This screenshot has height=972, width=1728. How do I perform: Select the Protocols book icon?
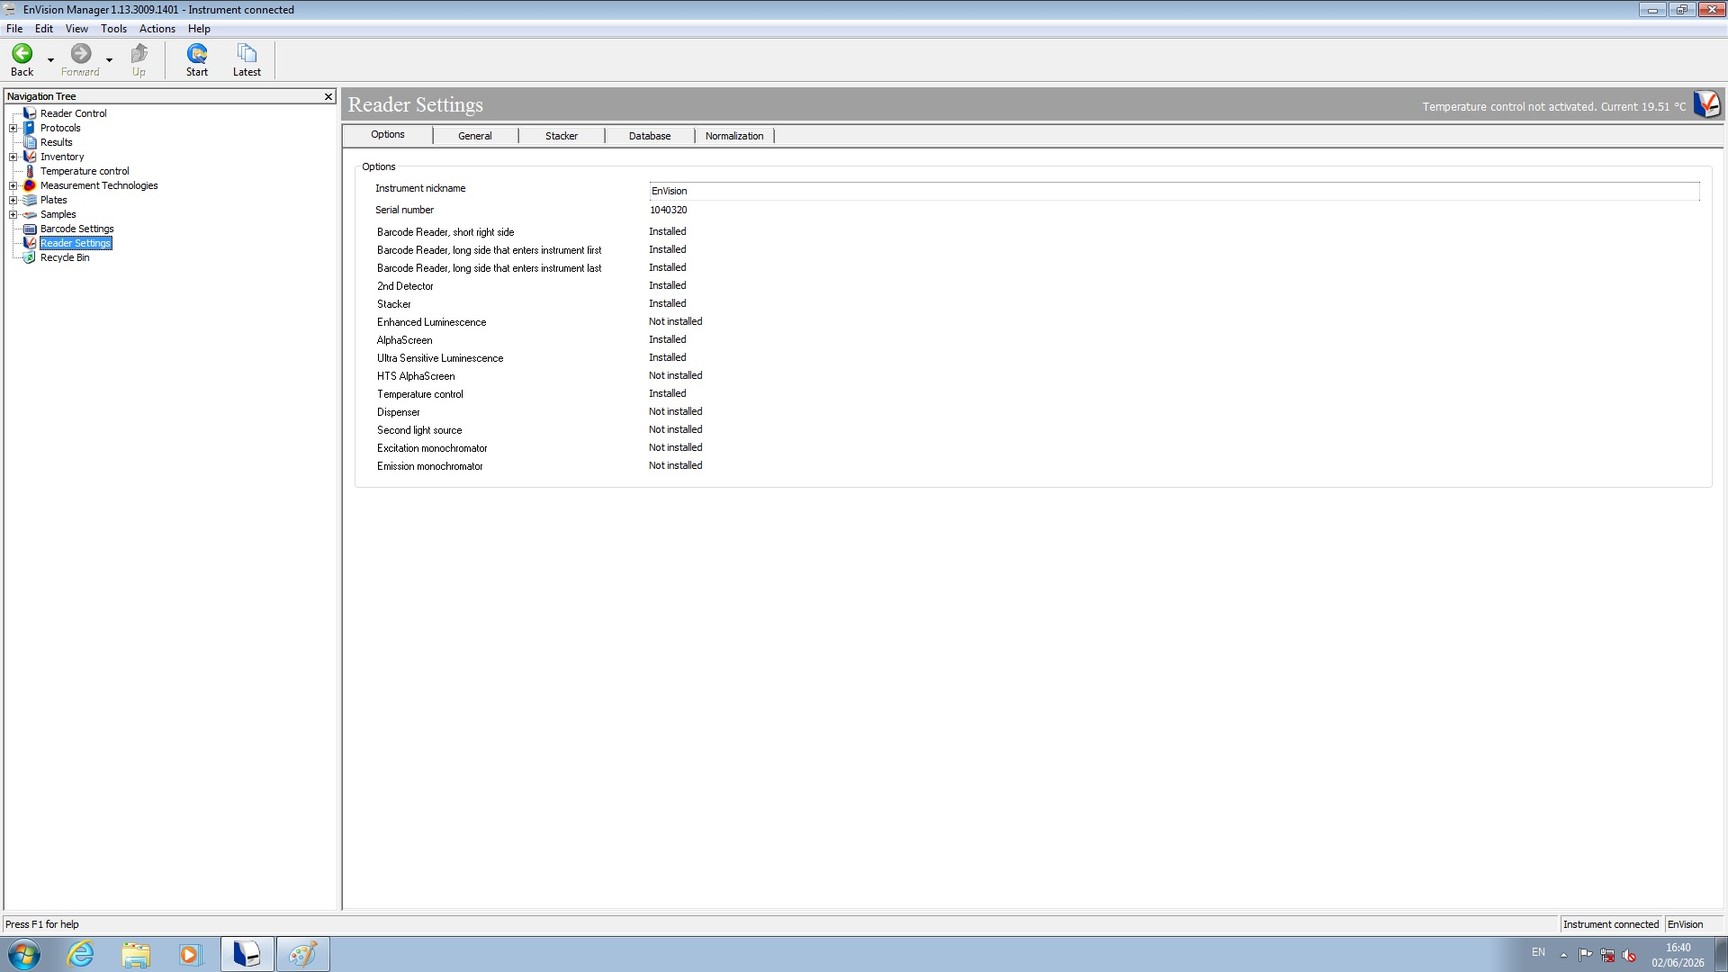point(29,128)
